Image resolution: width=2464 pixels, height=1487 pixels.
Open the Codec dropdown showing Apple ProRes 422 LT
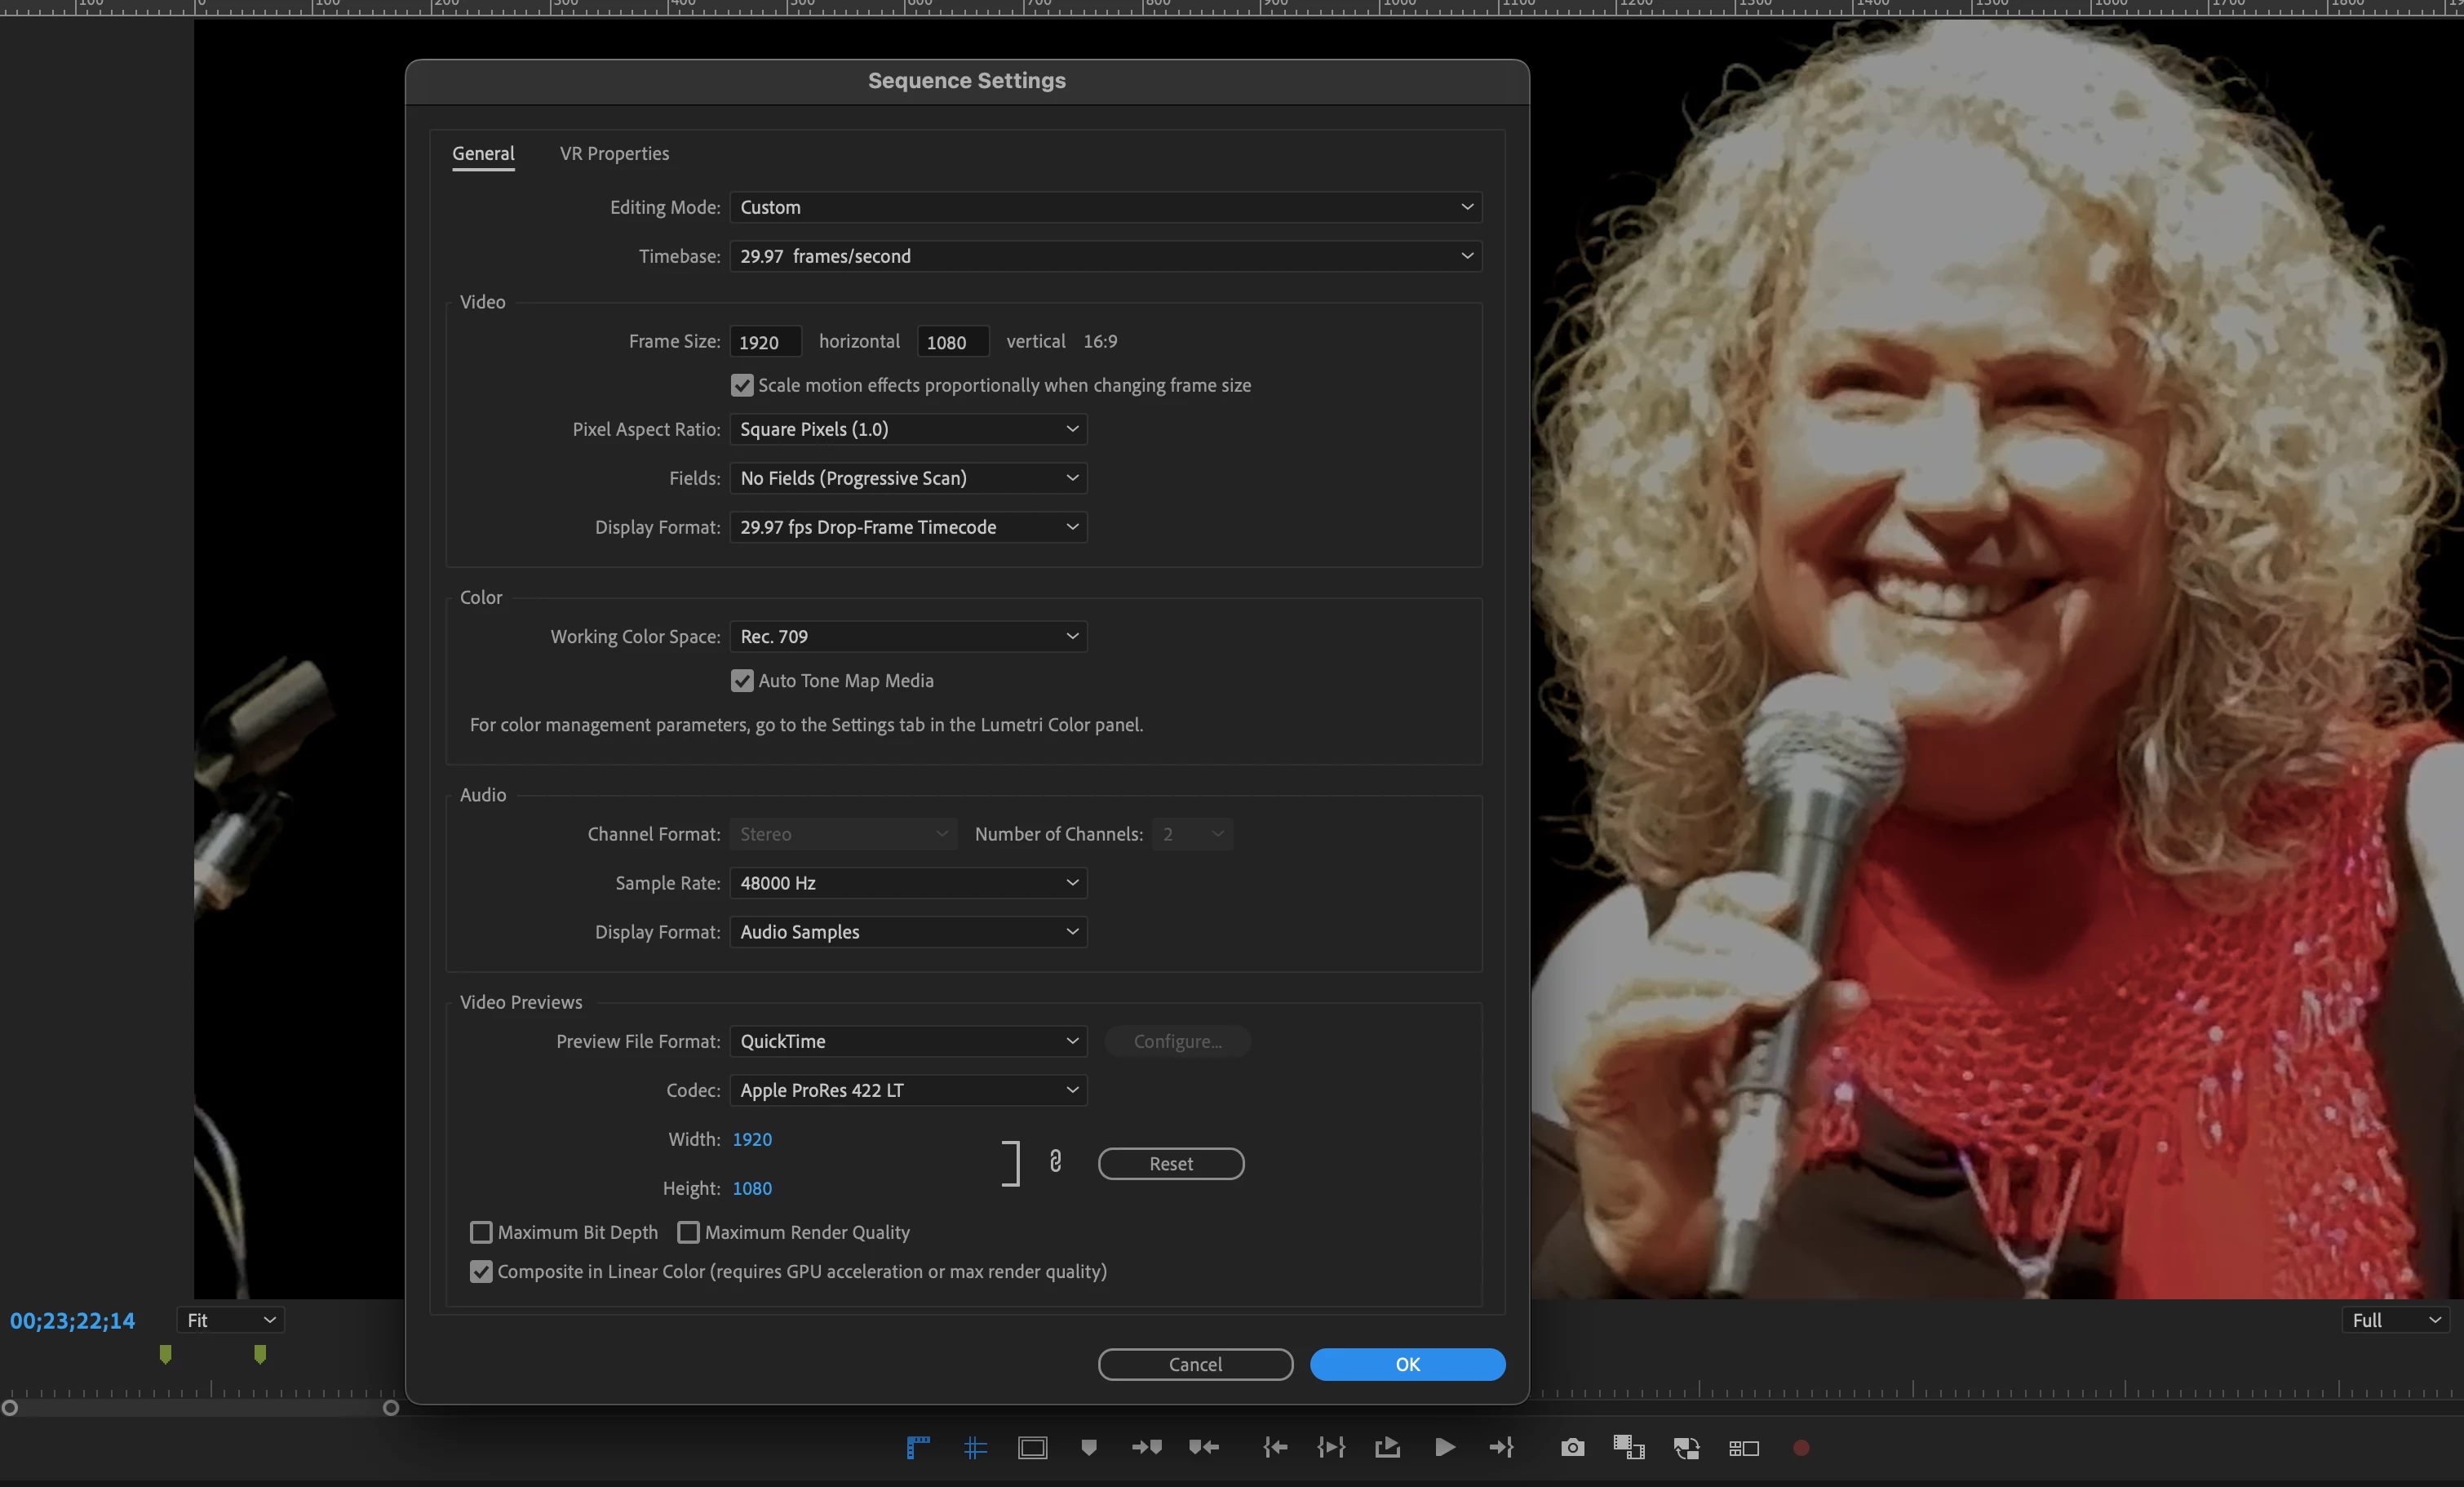coord(908,1090)
